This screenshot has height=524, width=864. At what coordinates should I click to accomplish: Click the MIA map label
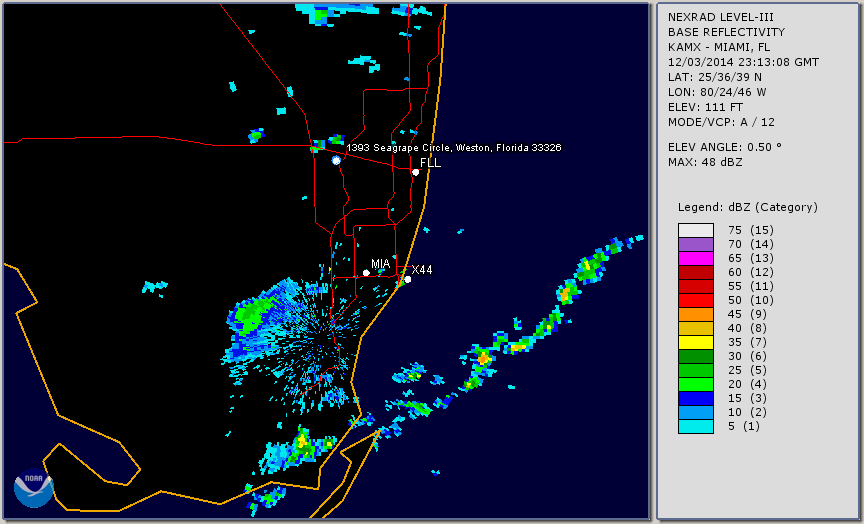pos(381,264)
